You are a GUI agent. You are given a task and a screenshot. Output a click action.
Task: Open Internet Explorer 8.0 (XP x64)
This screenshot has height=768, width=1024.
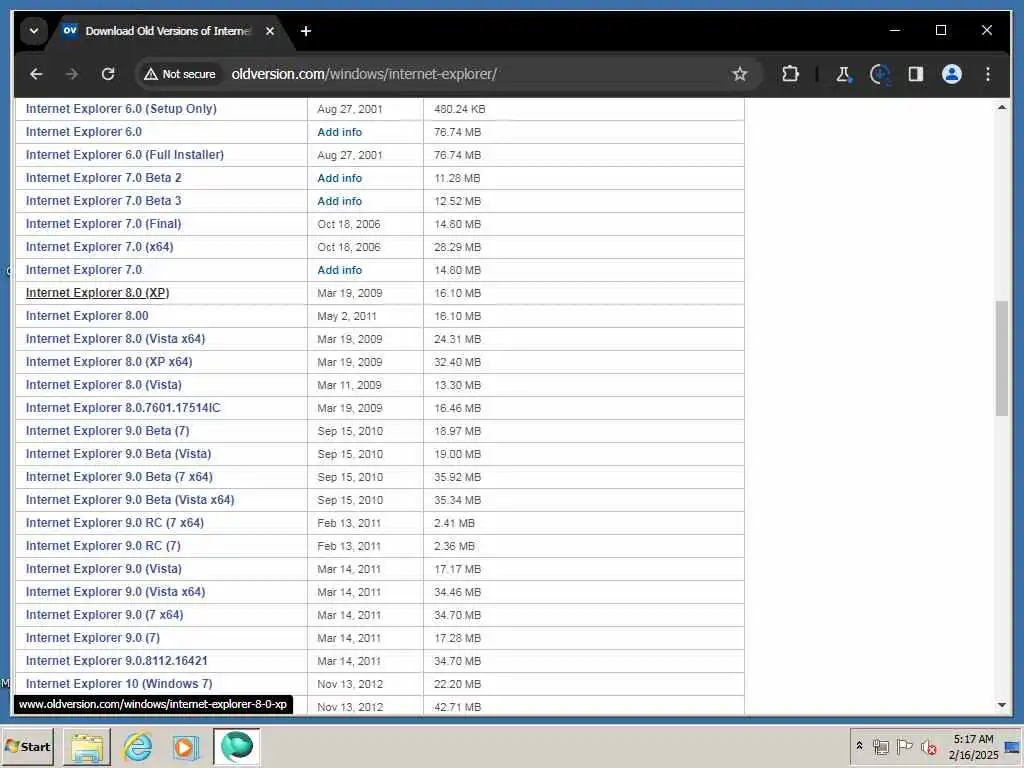tap(109, 361)
